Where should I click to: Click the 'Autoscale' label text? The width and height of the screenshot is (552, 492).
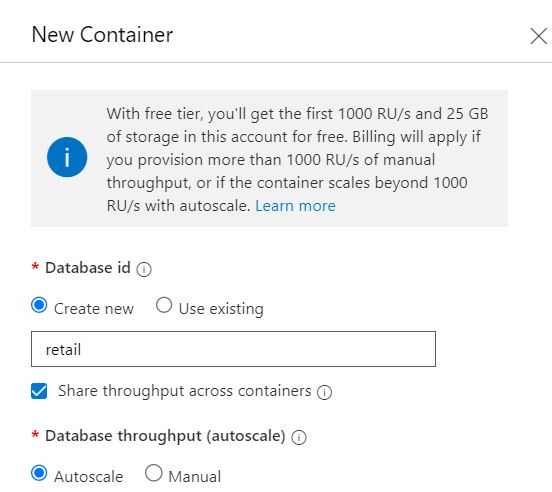click(x=89, y=477)
